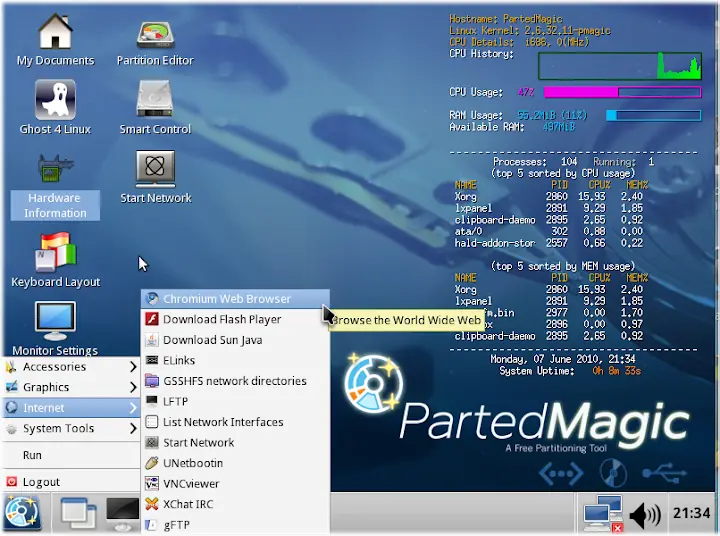Viewport: 720px width, 536px height.
Task: Click the 'System Uptime:' text line
Action: click(x=570, y=371)
